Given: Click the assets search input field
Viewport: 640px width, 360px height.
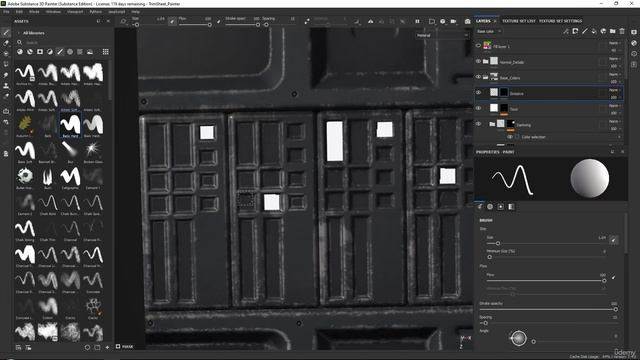Looking at the screenshot, I should point(63,42).
